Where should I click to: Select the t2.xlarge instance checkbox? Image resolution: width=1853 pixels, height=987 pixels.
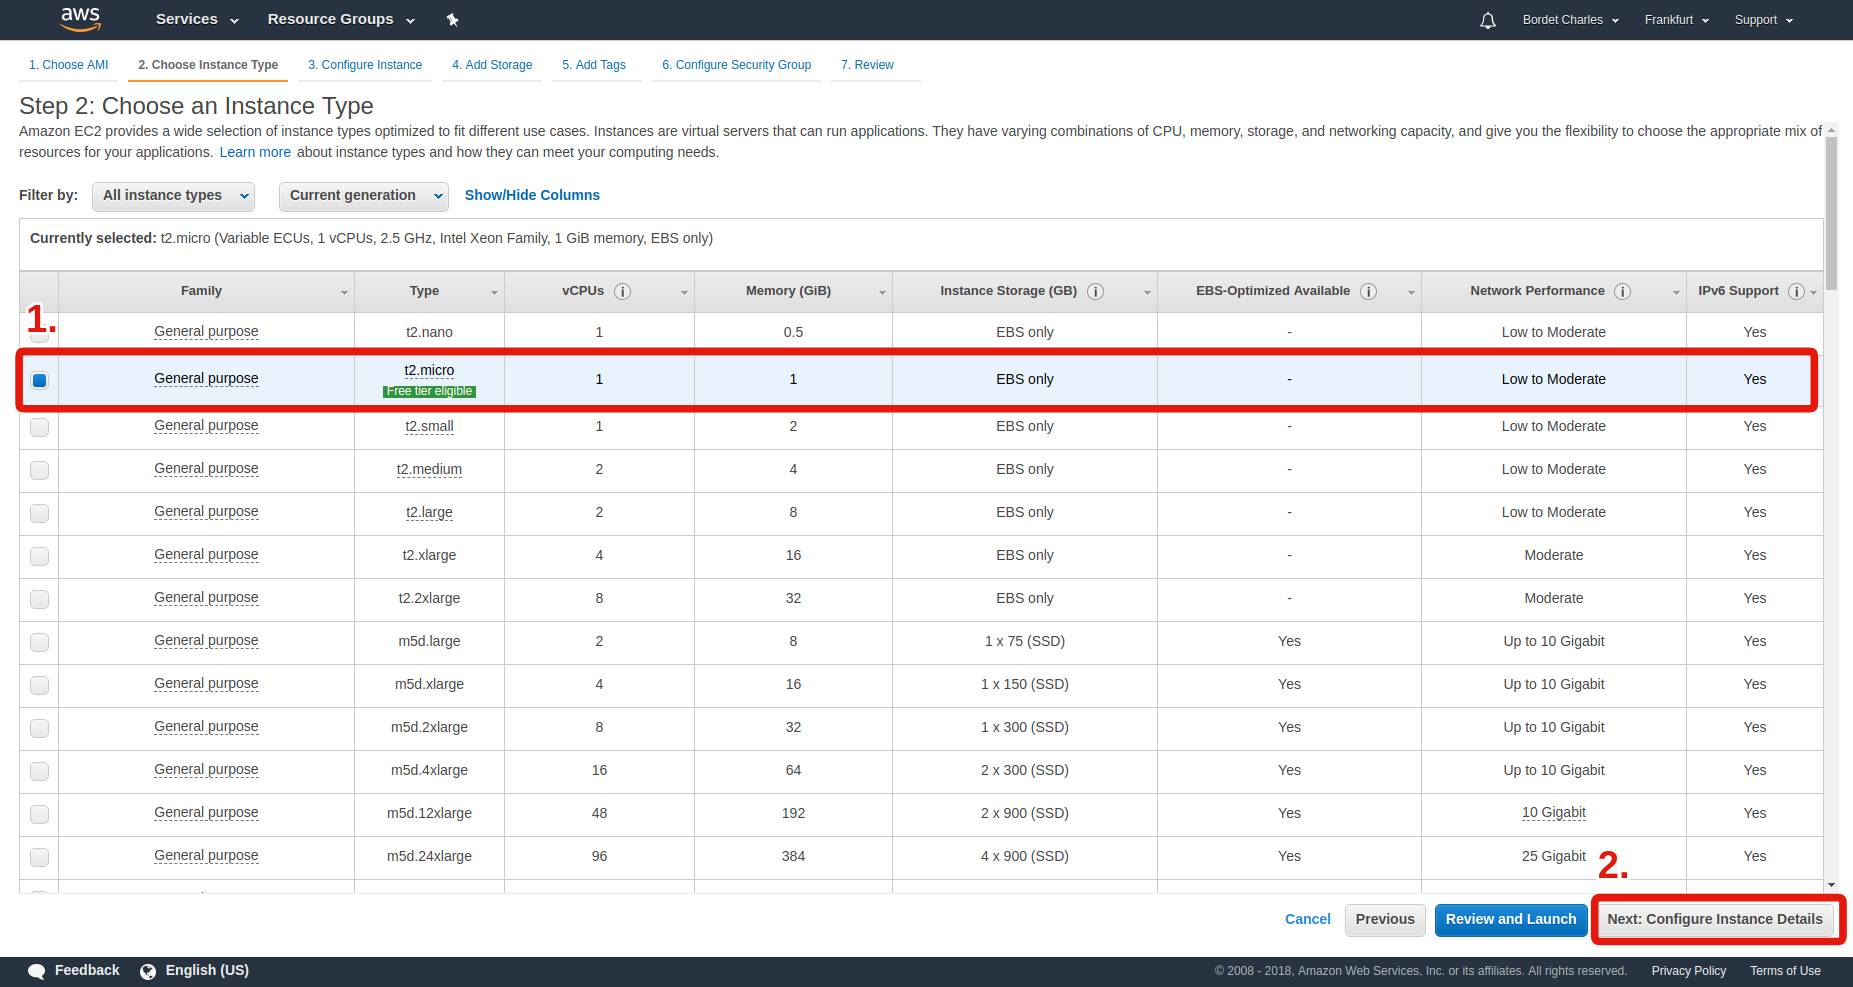(x=39, y=556)
